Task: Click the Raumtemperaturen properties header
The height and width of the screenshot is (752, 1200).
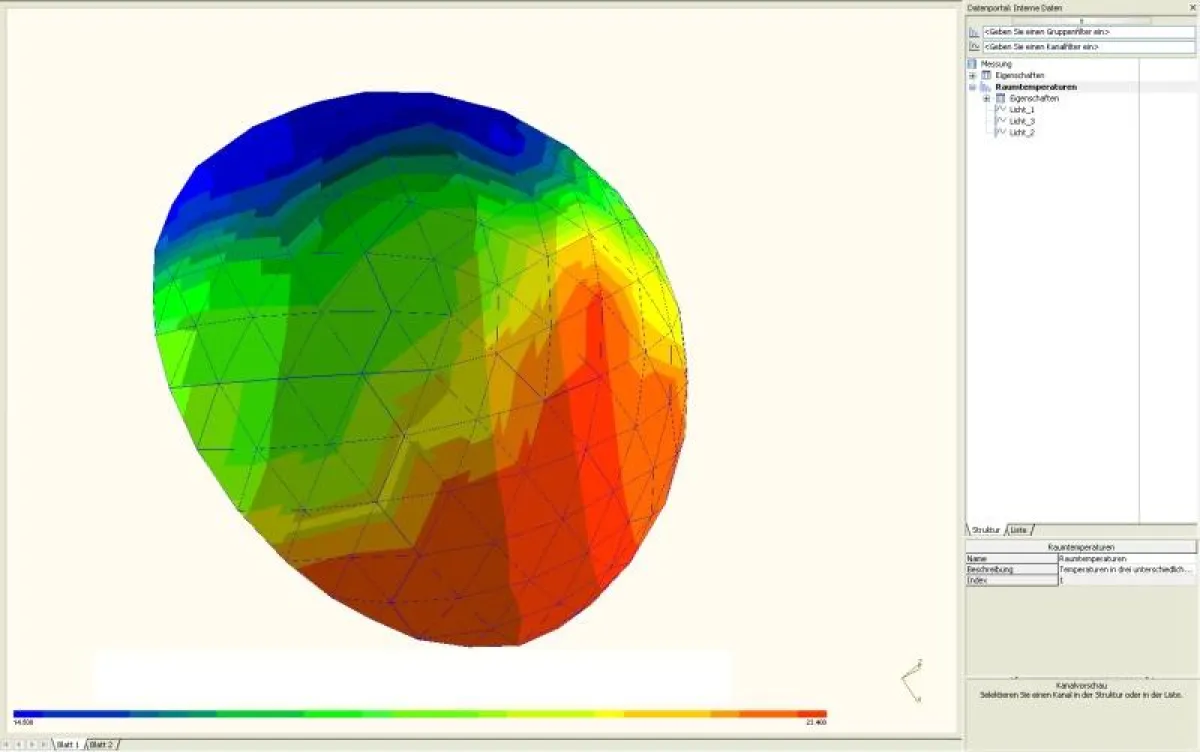Action: (1081, 548)
